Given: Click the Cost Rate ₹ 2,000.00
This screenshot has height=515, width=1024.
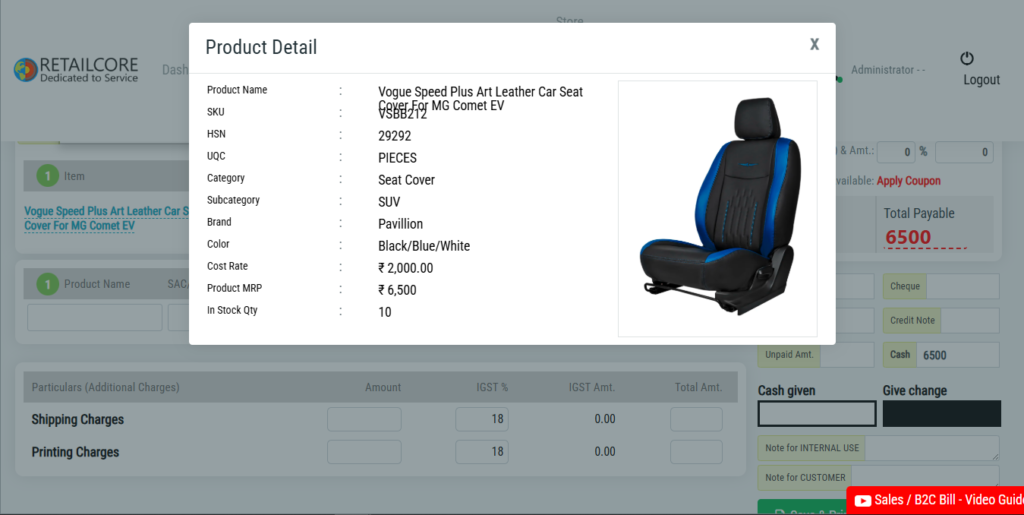Looking at the screenshot, I should (x=406, y=268).
